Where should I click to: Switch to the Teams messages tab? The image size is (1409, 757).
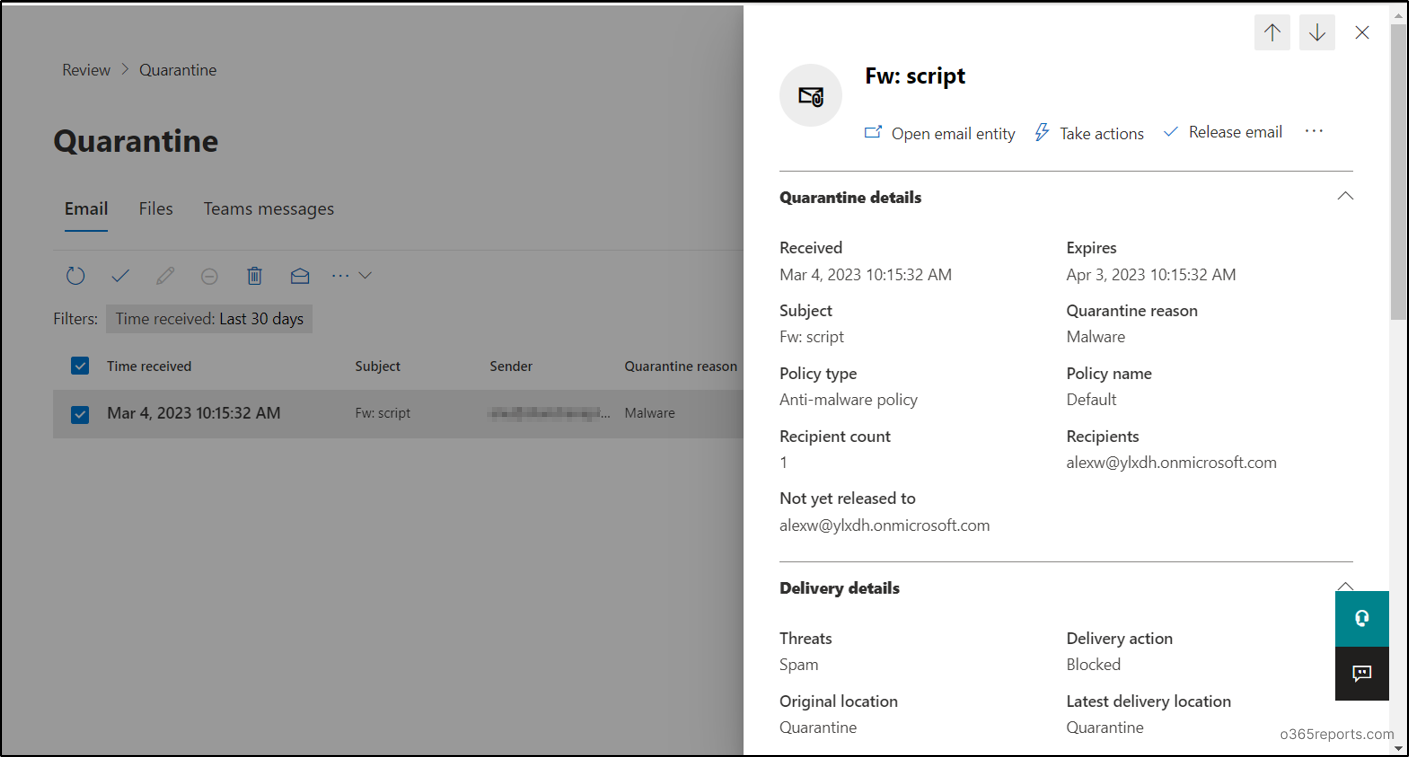[268, 208]
